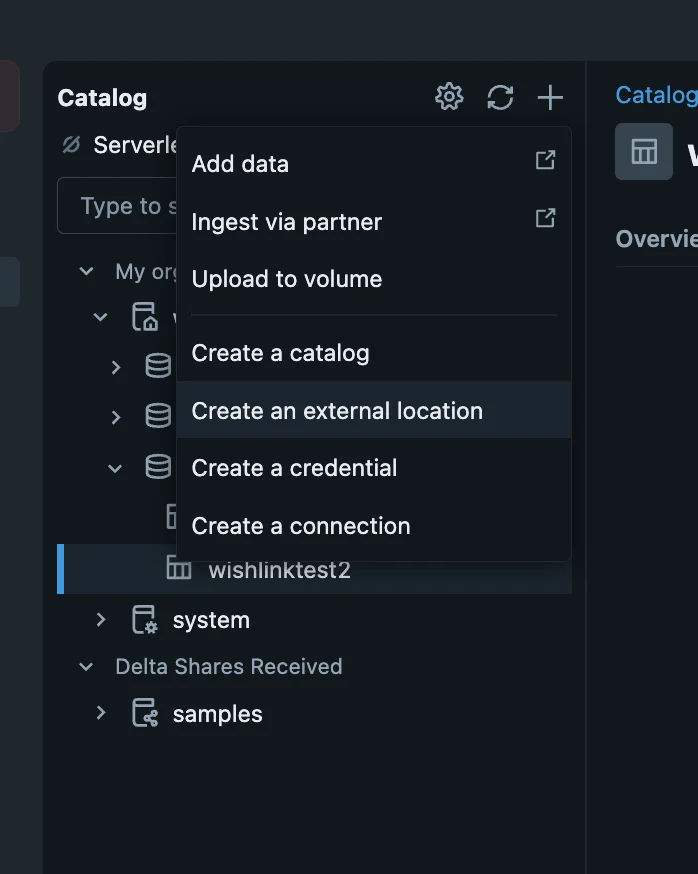
Task: Select the wishlinktest2 table in tree
Action: coord(279,570)
